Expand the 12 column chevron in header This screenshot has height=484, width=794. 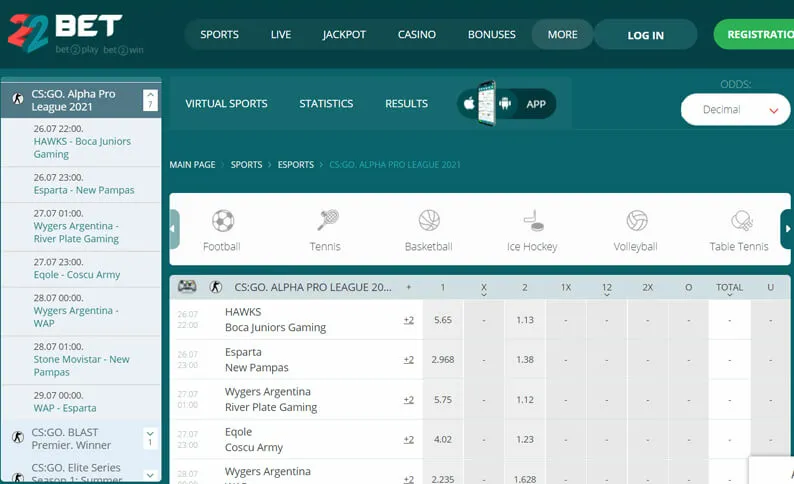pos(607,295)
